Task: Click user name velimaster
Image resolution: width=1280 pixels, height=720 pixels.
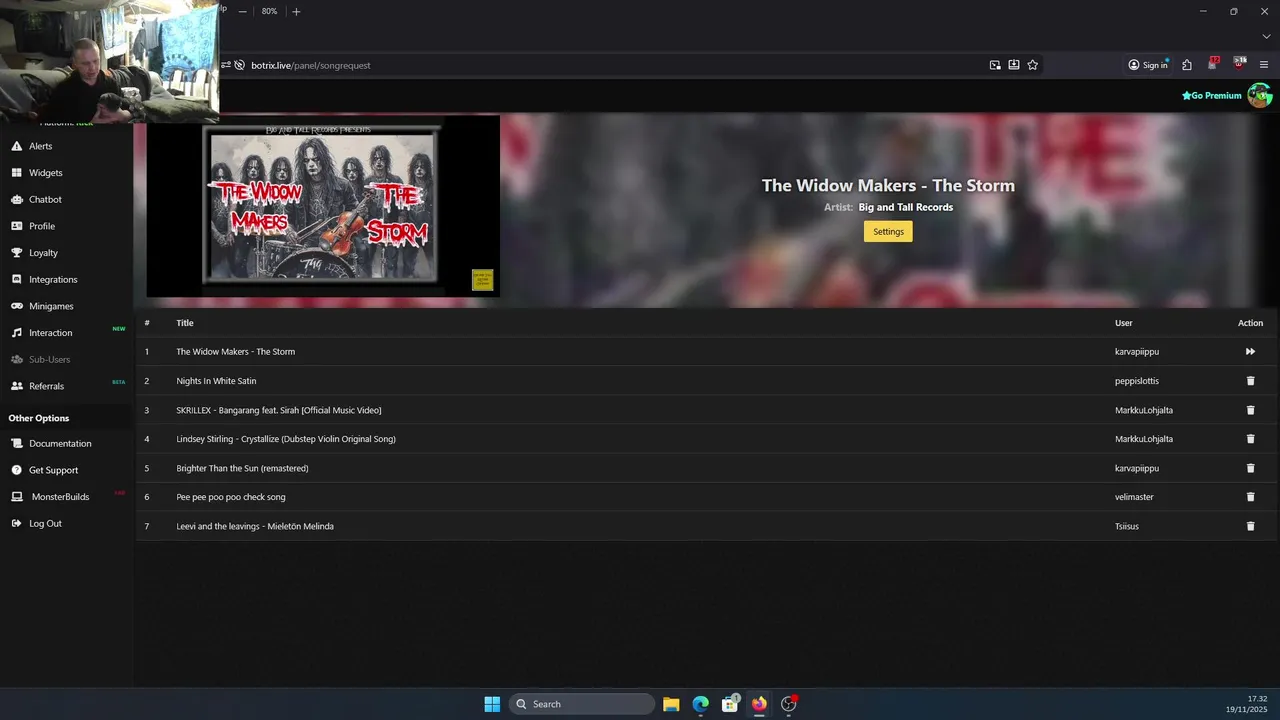Action: (1134, 497)
